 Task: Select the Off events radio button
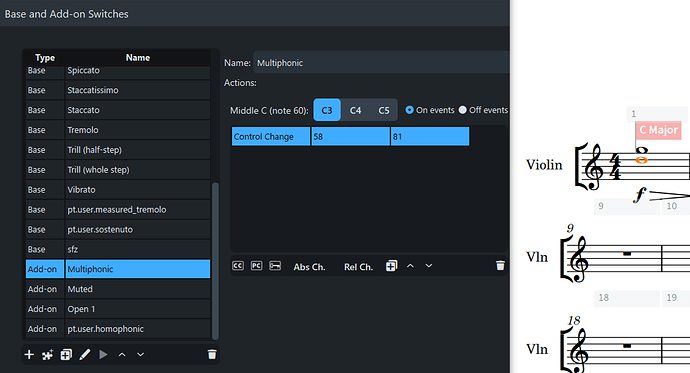tap(462, 110)
